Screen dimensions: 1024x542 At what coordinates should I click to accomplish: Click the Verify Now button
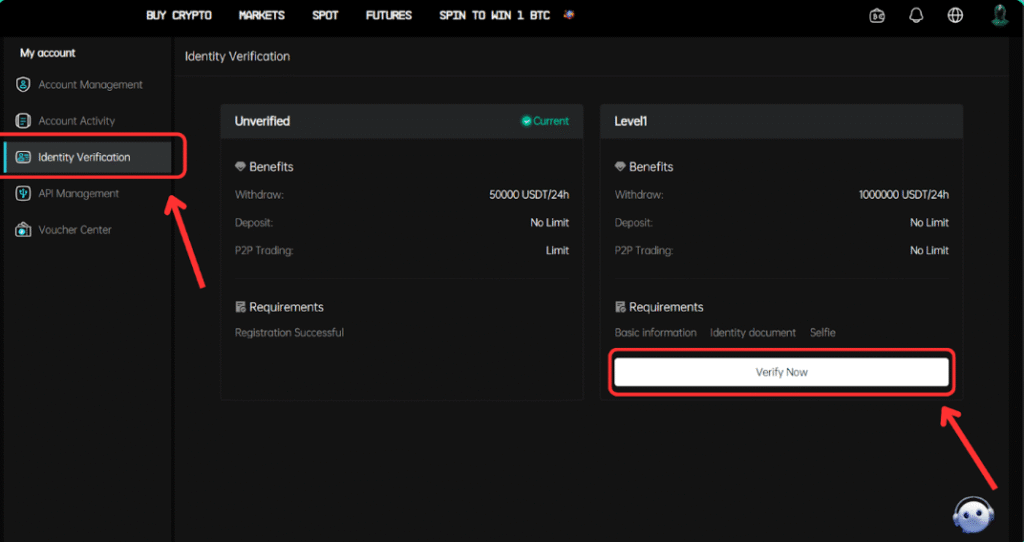pos(781,372)
